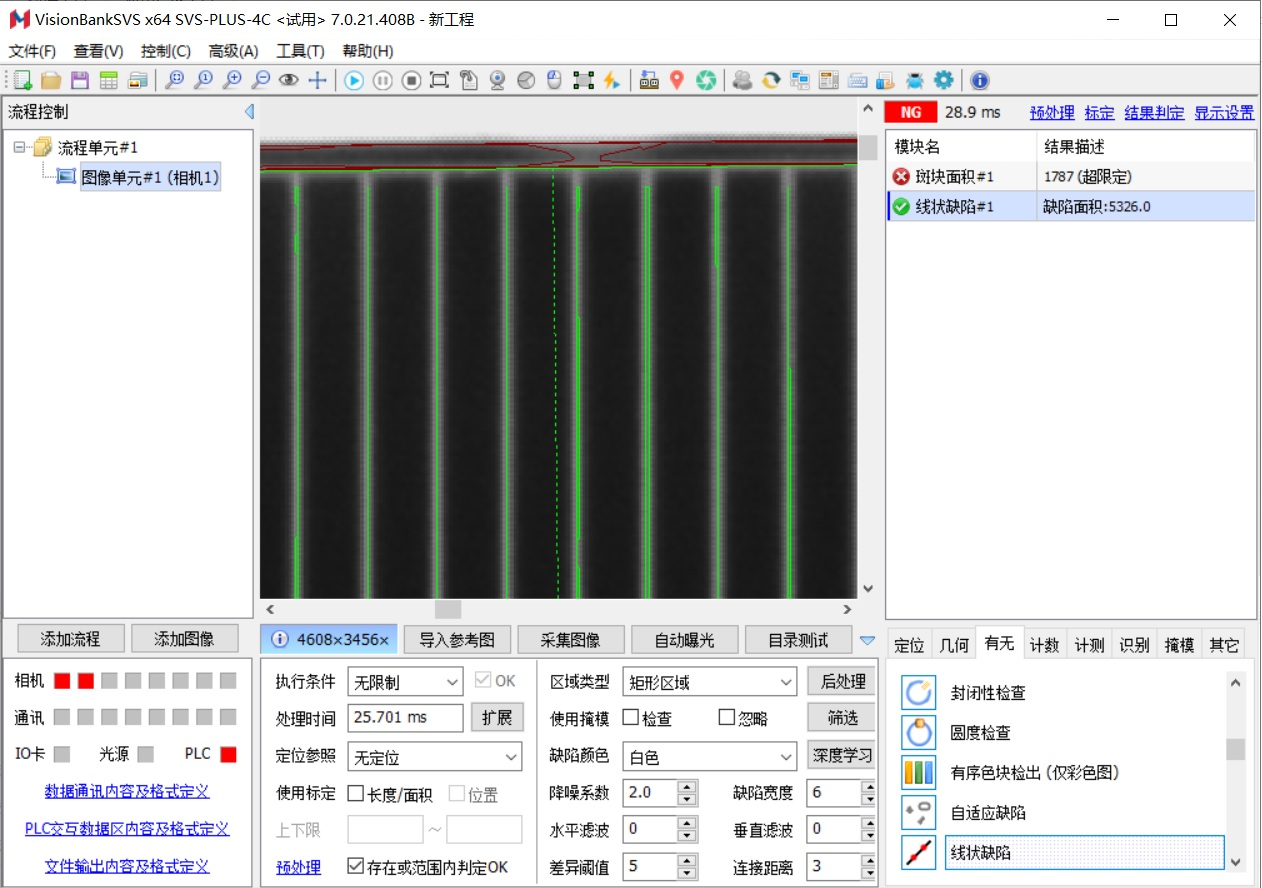Open the 控制(C) menu
Screen dimensions: 1262x888
(166, 51)
